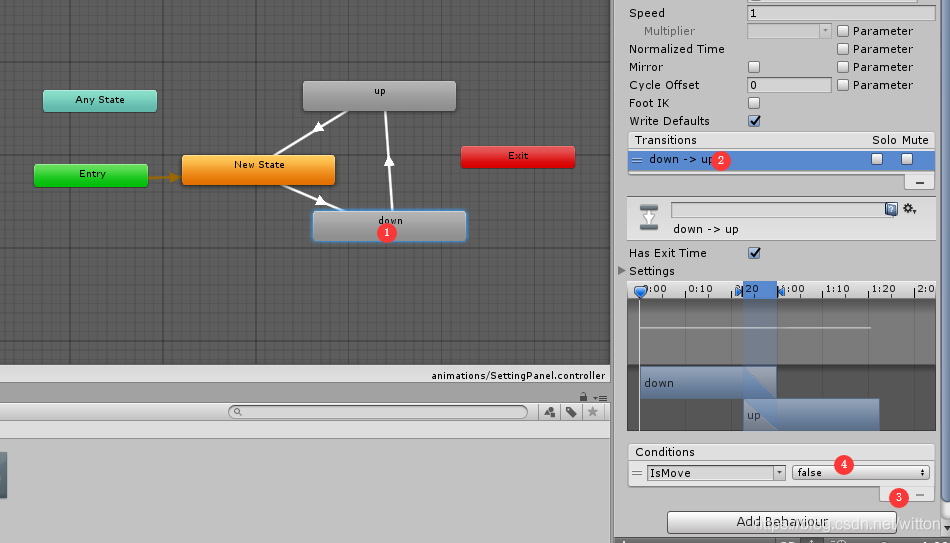This screenshot has width=950, height=543.
Task: Select the down clip in the transition timeline
Action: tap(708, 382)
